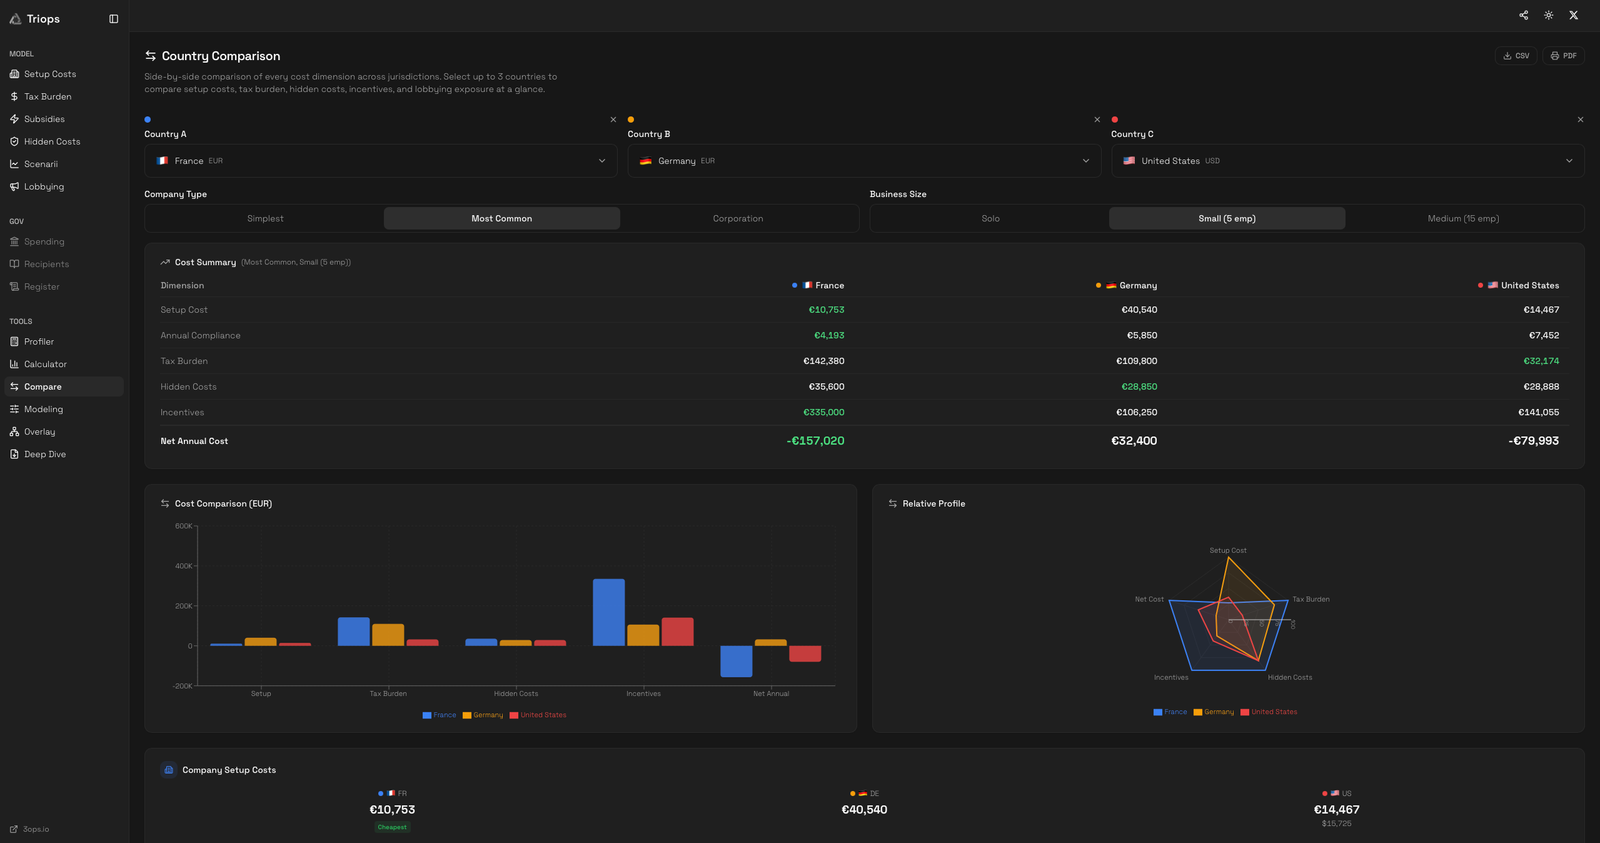Viewport: 1600px width, 843px height.
Task: Export comparison as PDF
Action: click(1562, 56)
